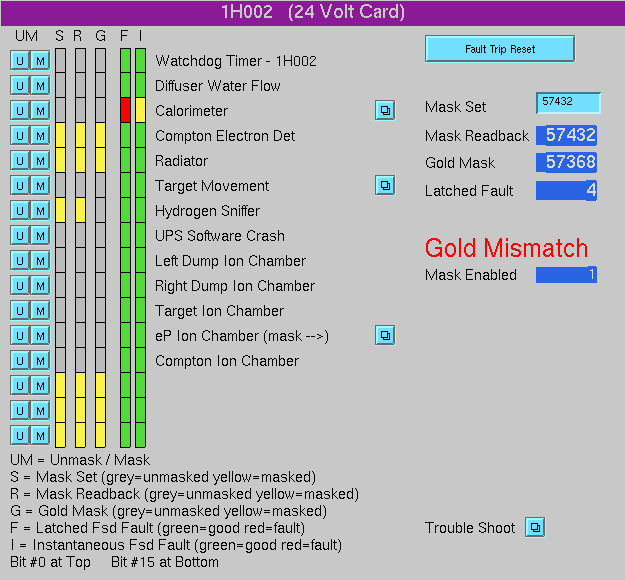
Task: Mask Right Dump Ion Chamber with M
Action: point(40,285)
